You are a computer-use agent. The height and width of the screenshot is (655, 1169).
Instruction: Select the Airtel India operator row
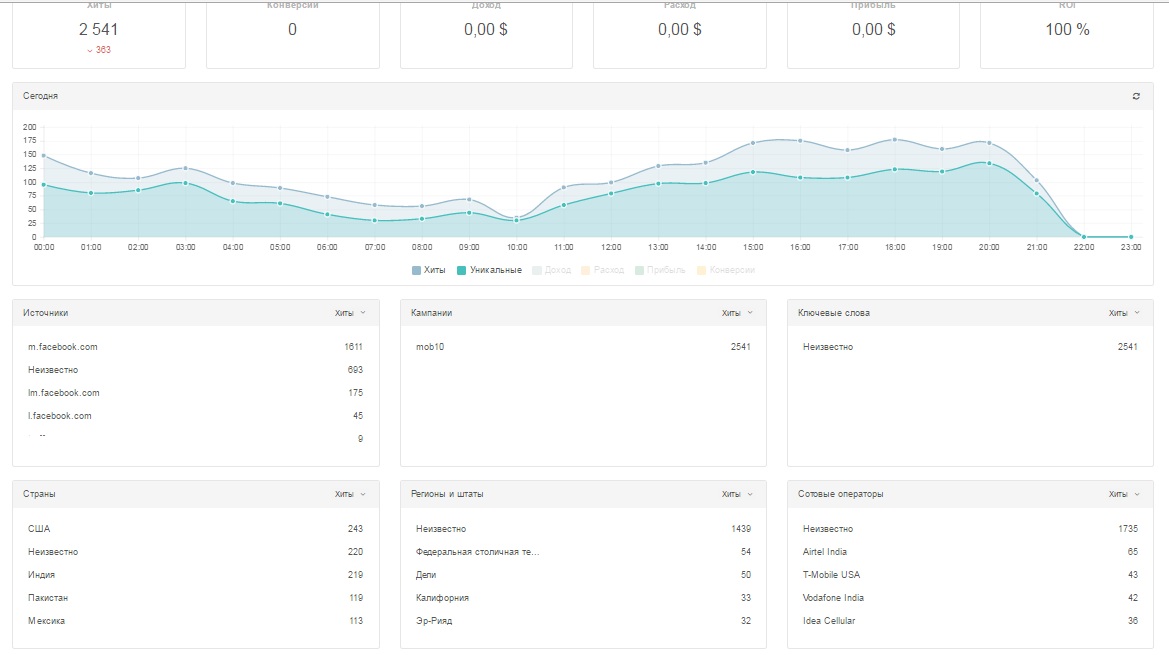click(x=824, y=552)
